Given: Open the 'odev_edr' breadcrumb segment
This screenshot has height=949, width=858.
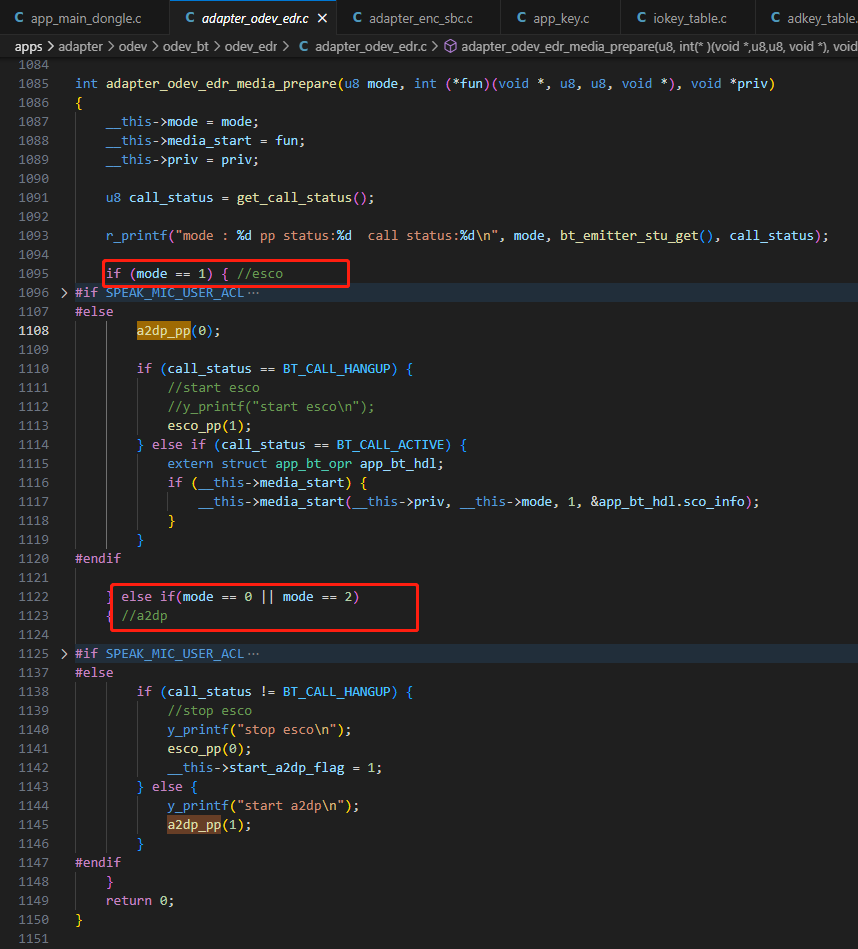Looking at the screenshot, I should coord(251,46).
